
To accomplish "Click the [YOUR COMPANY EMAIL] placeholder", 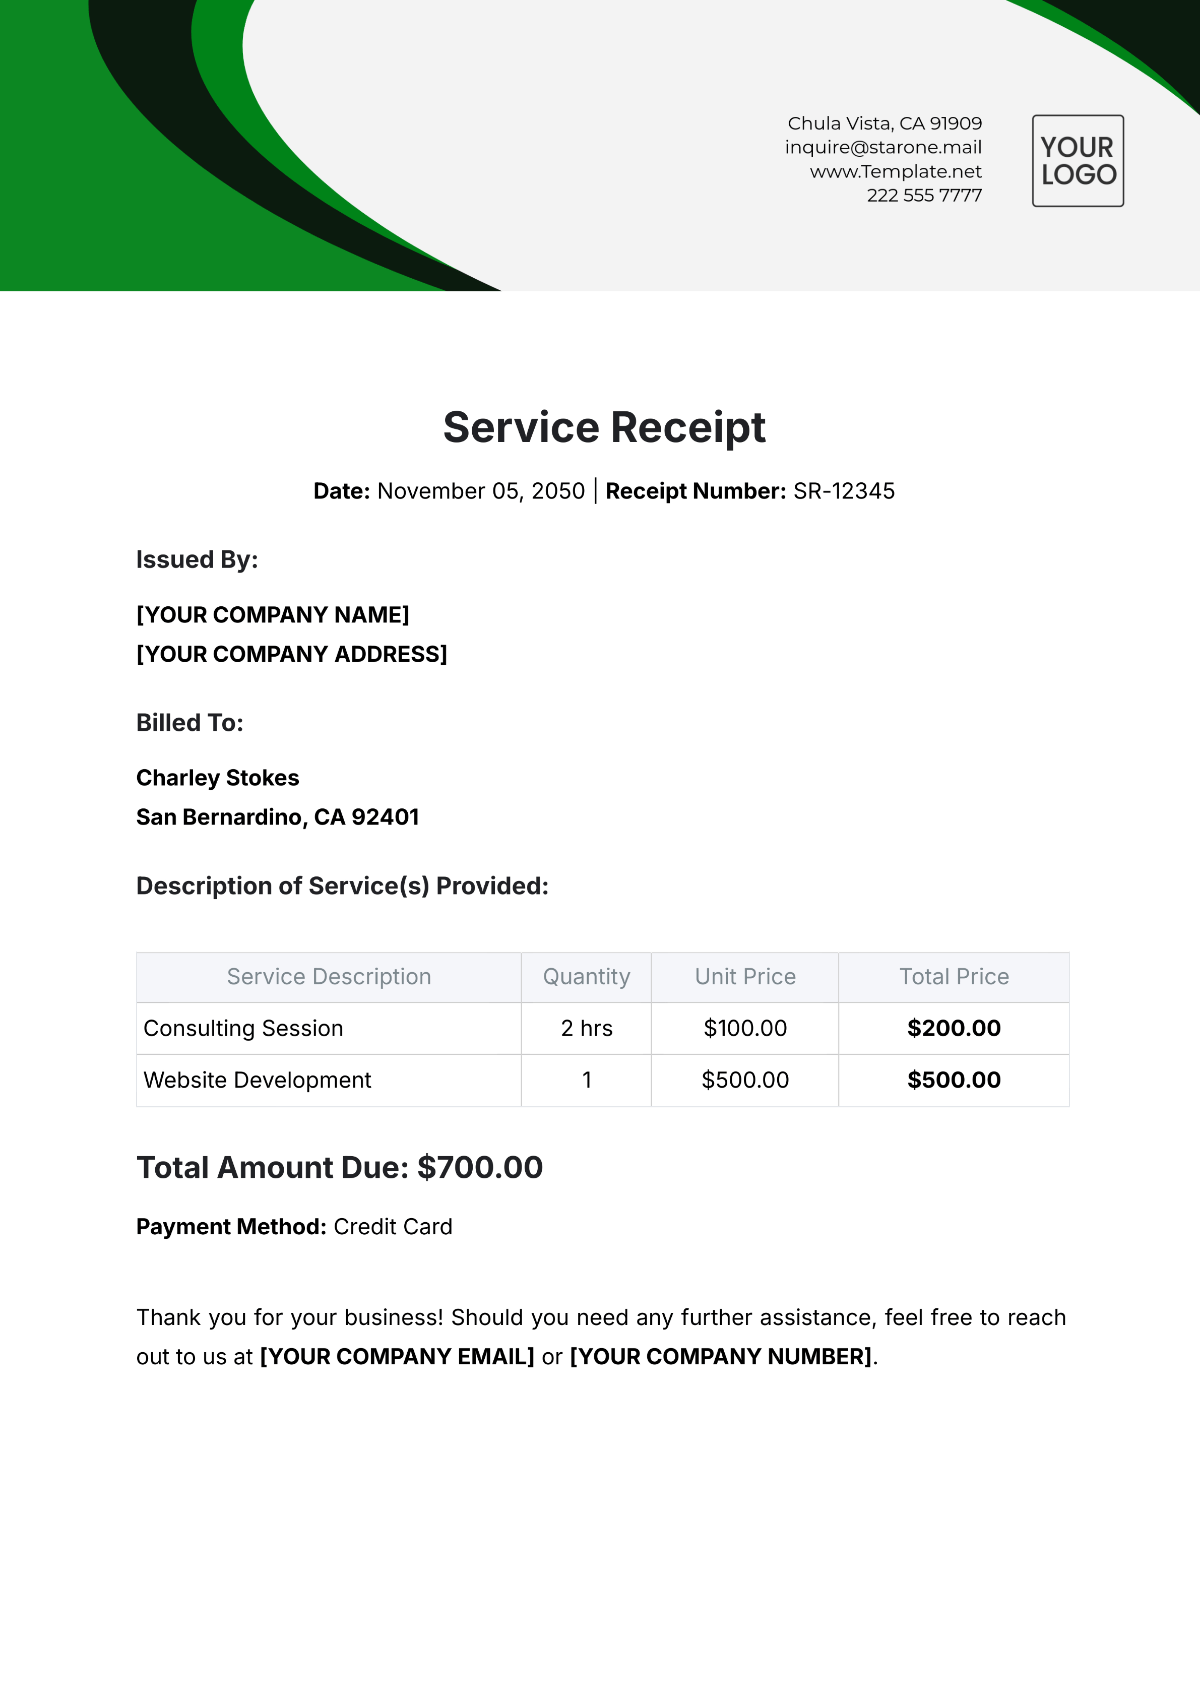I will tap(397, 1357).
